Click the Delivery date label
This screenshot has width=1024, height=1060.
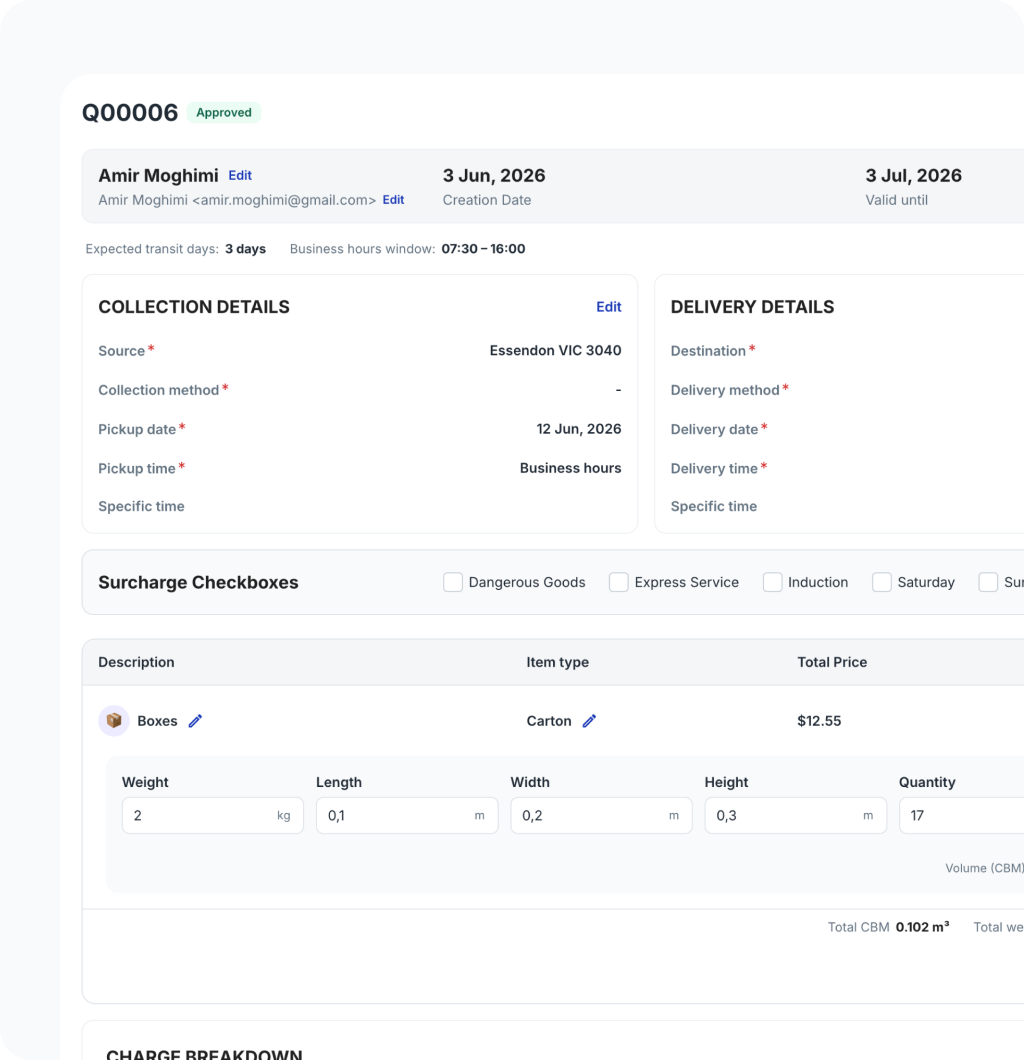tap(714, 429)
